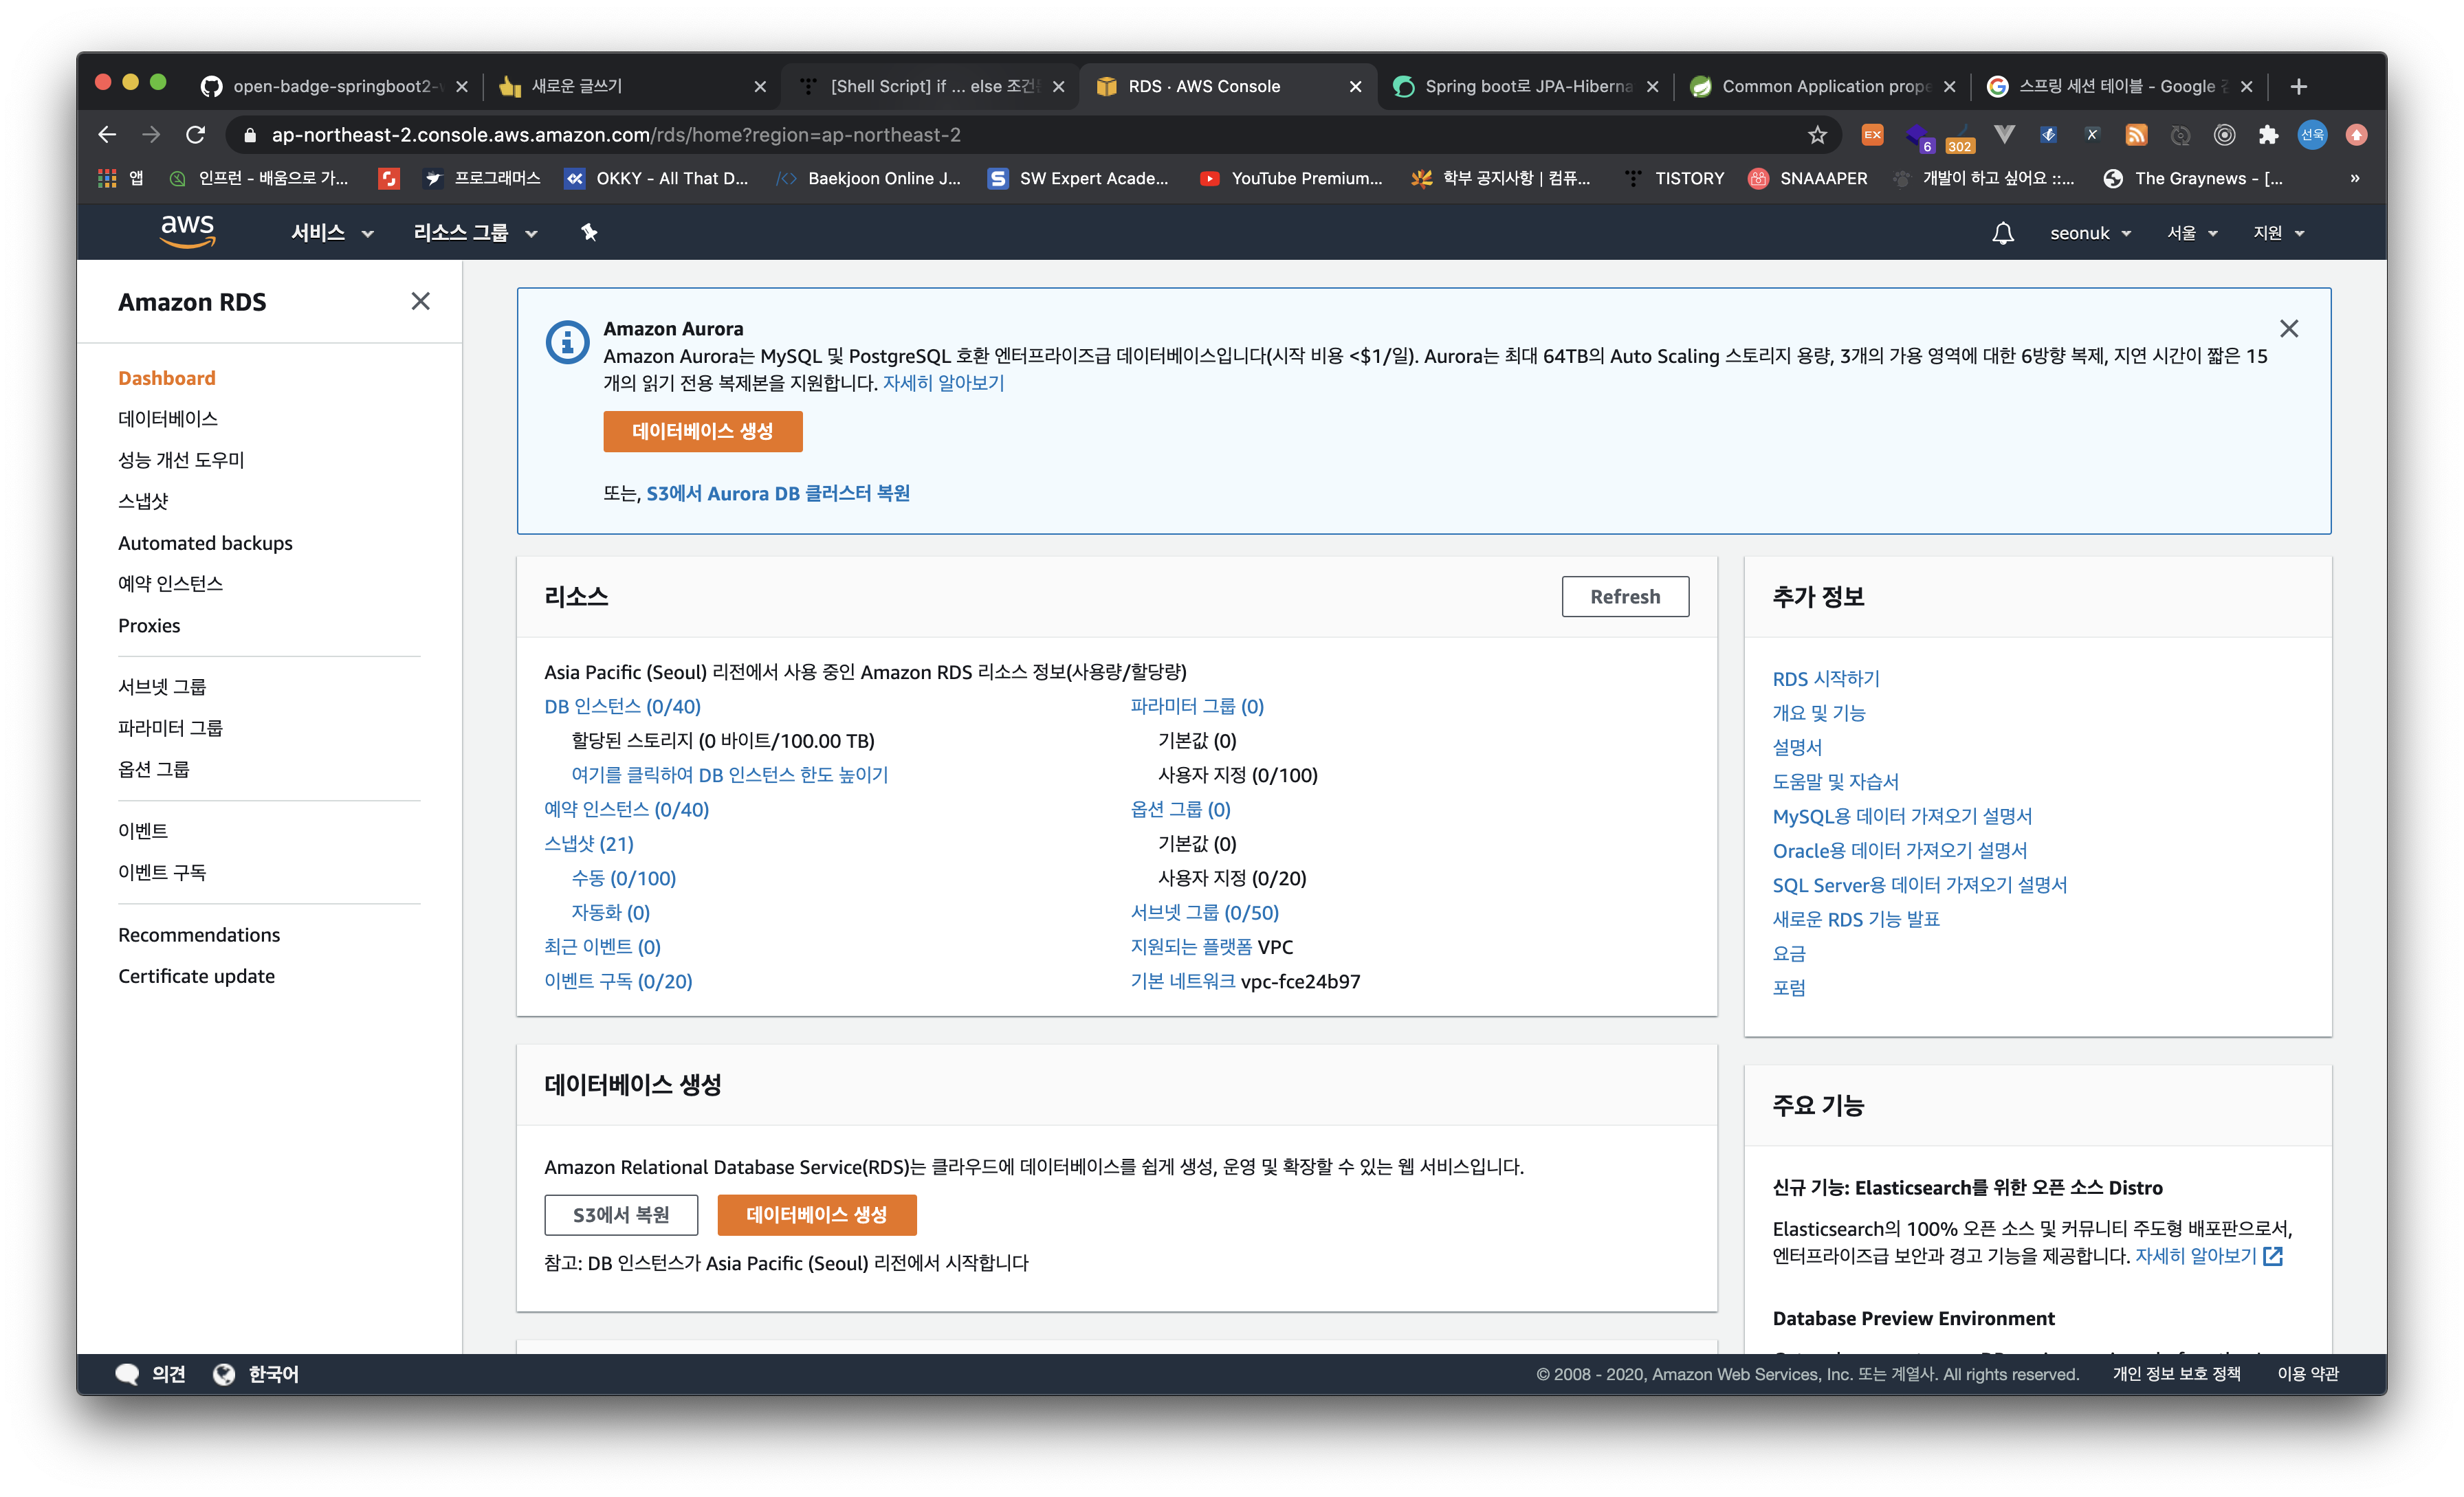Open the Chrome extensions puzzle icon

[2268, 135]
